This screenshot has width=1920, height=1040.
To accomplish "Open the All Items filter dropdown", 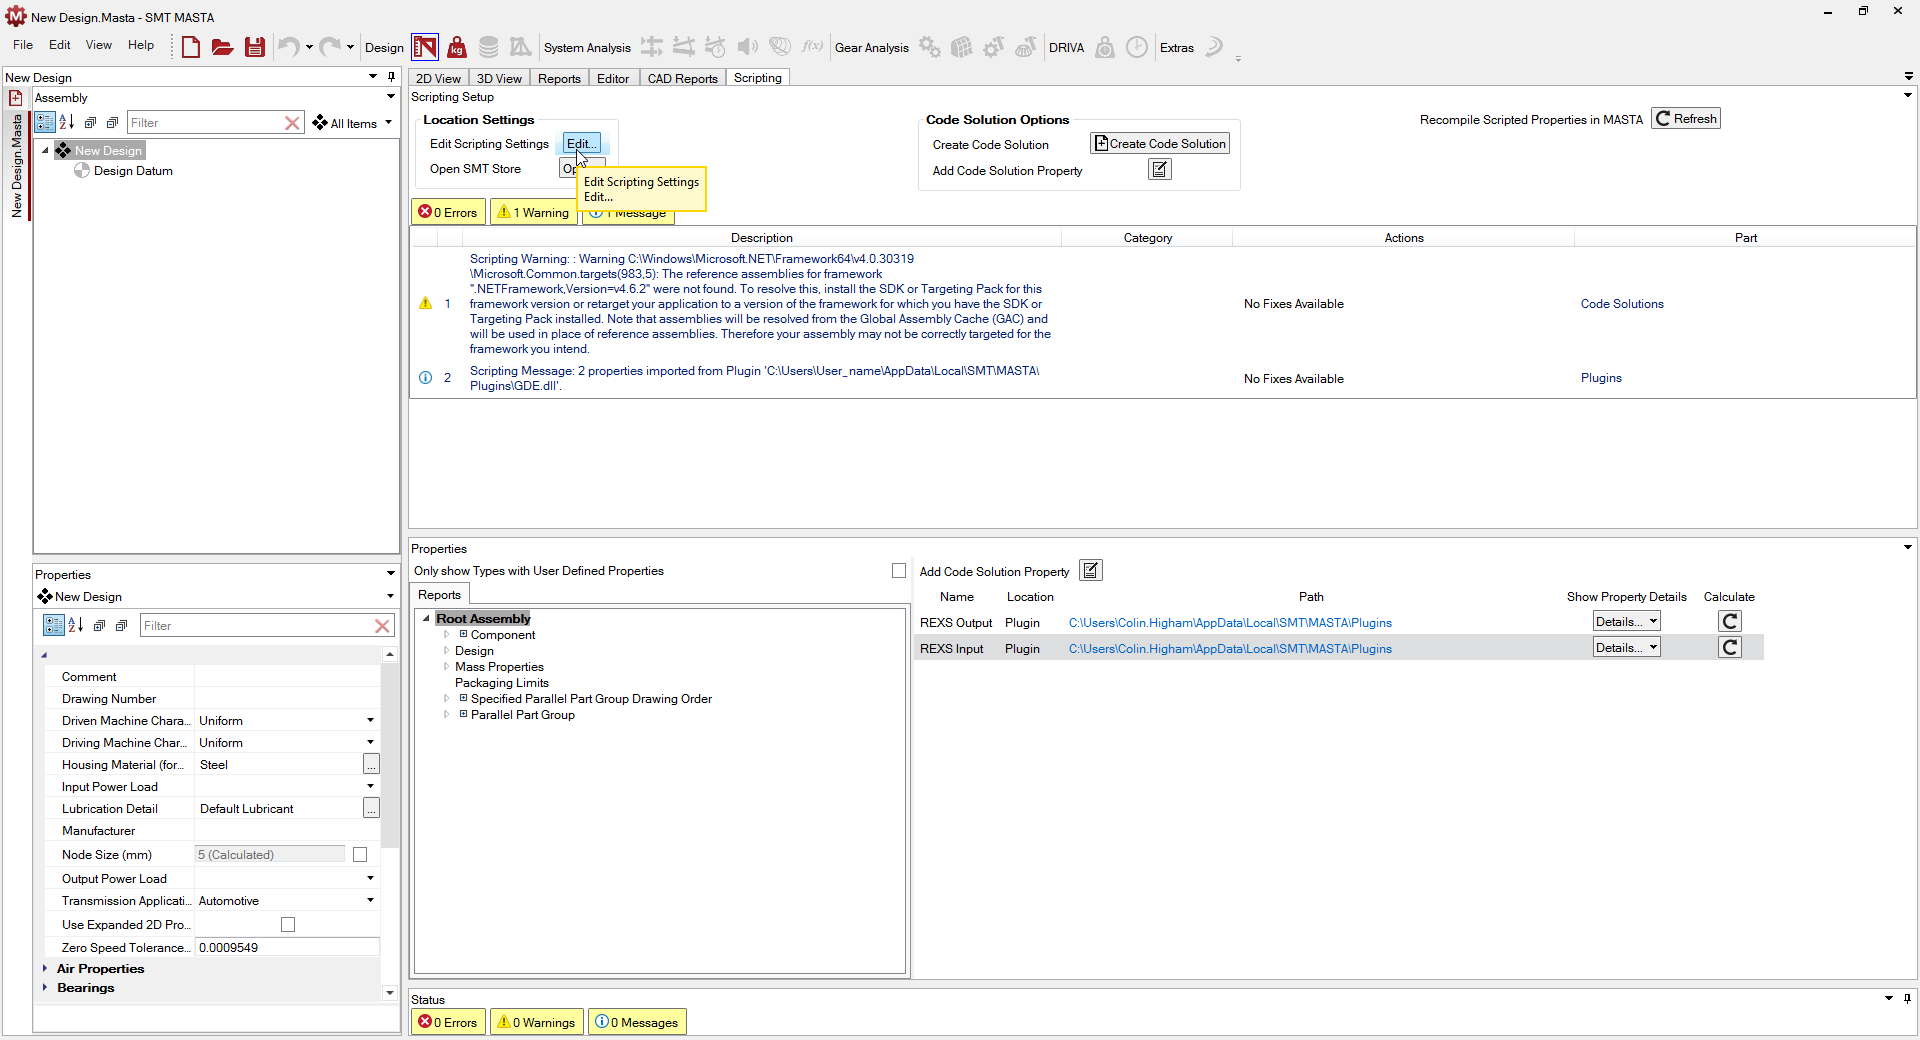I will pyautogui.click(x=352, y=123).
